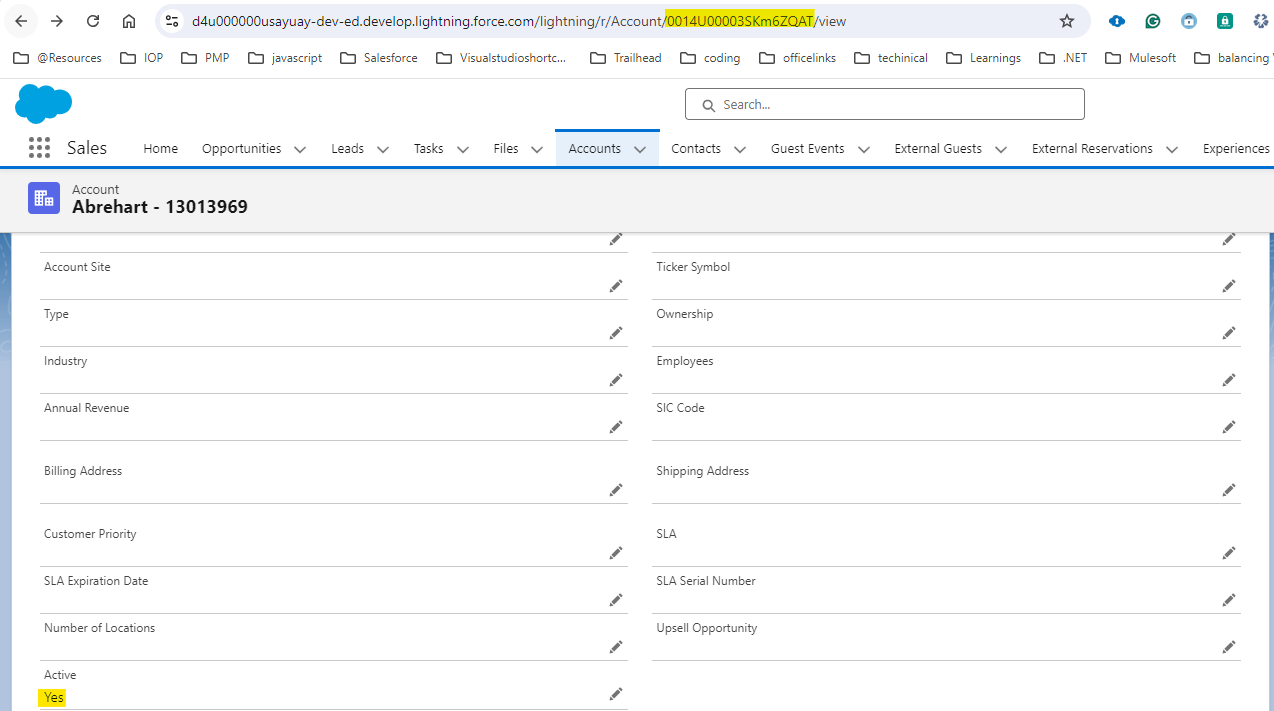Click the Salesforce cloud logo
The height and width of the screenshot is (711, 1274).
[43, 104]
